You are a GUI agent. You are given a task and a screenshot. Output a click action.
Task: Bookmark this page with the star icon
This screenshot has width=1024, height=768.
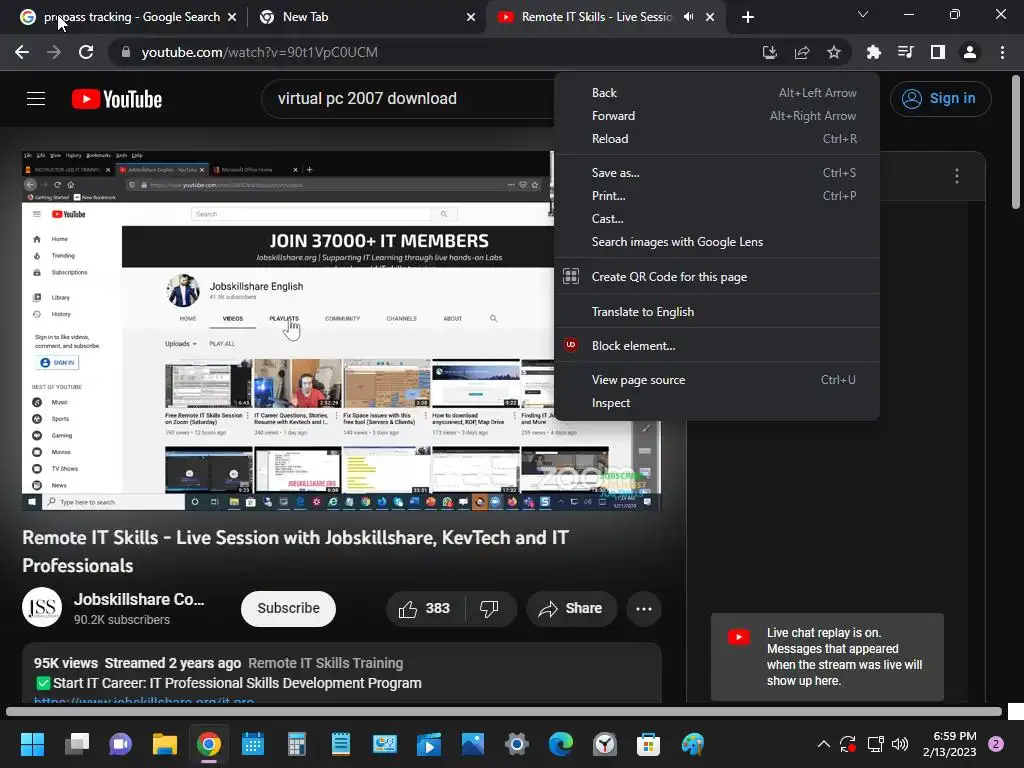[834, 52]
